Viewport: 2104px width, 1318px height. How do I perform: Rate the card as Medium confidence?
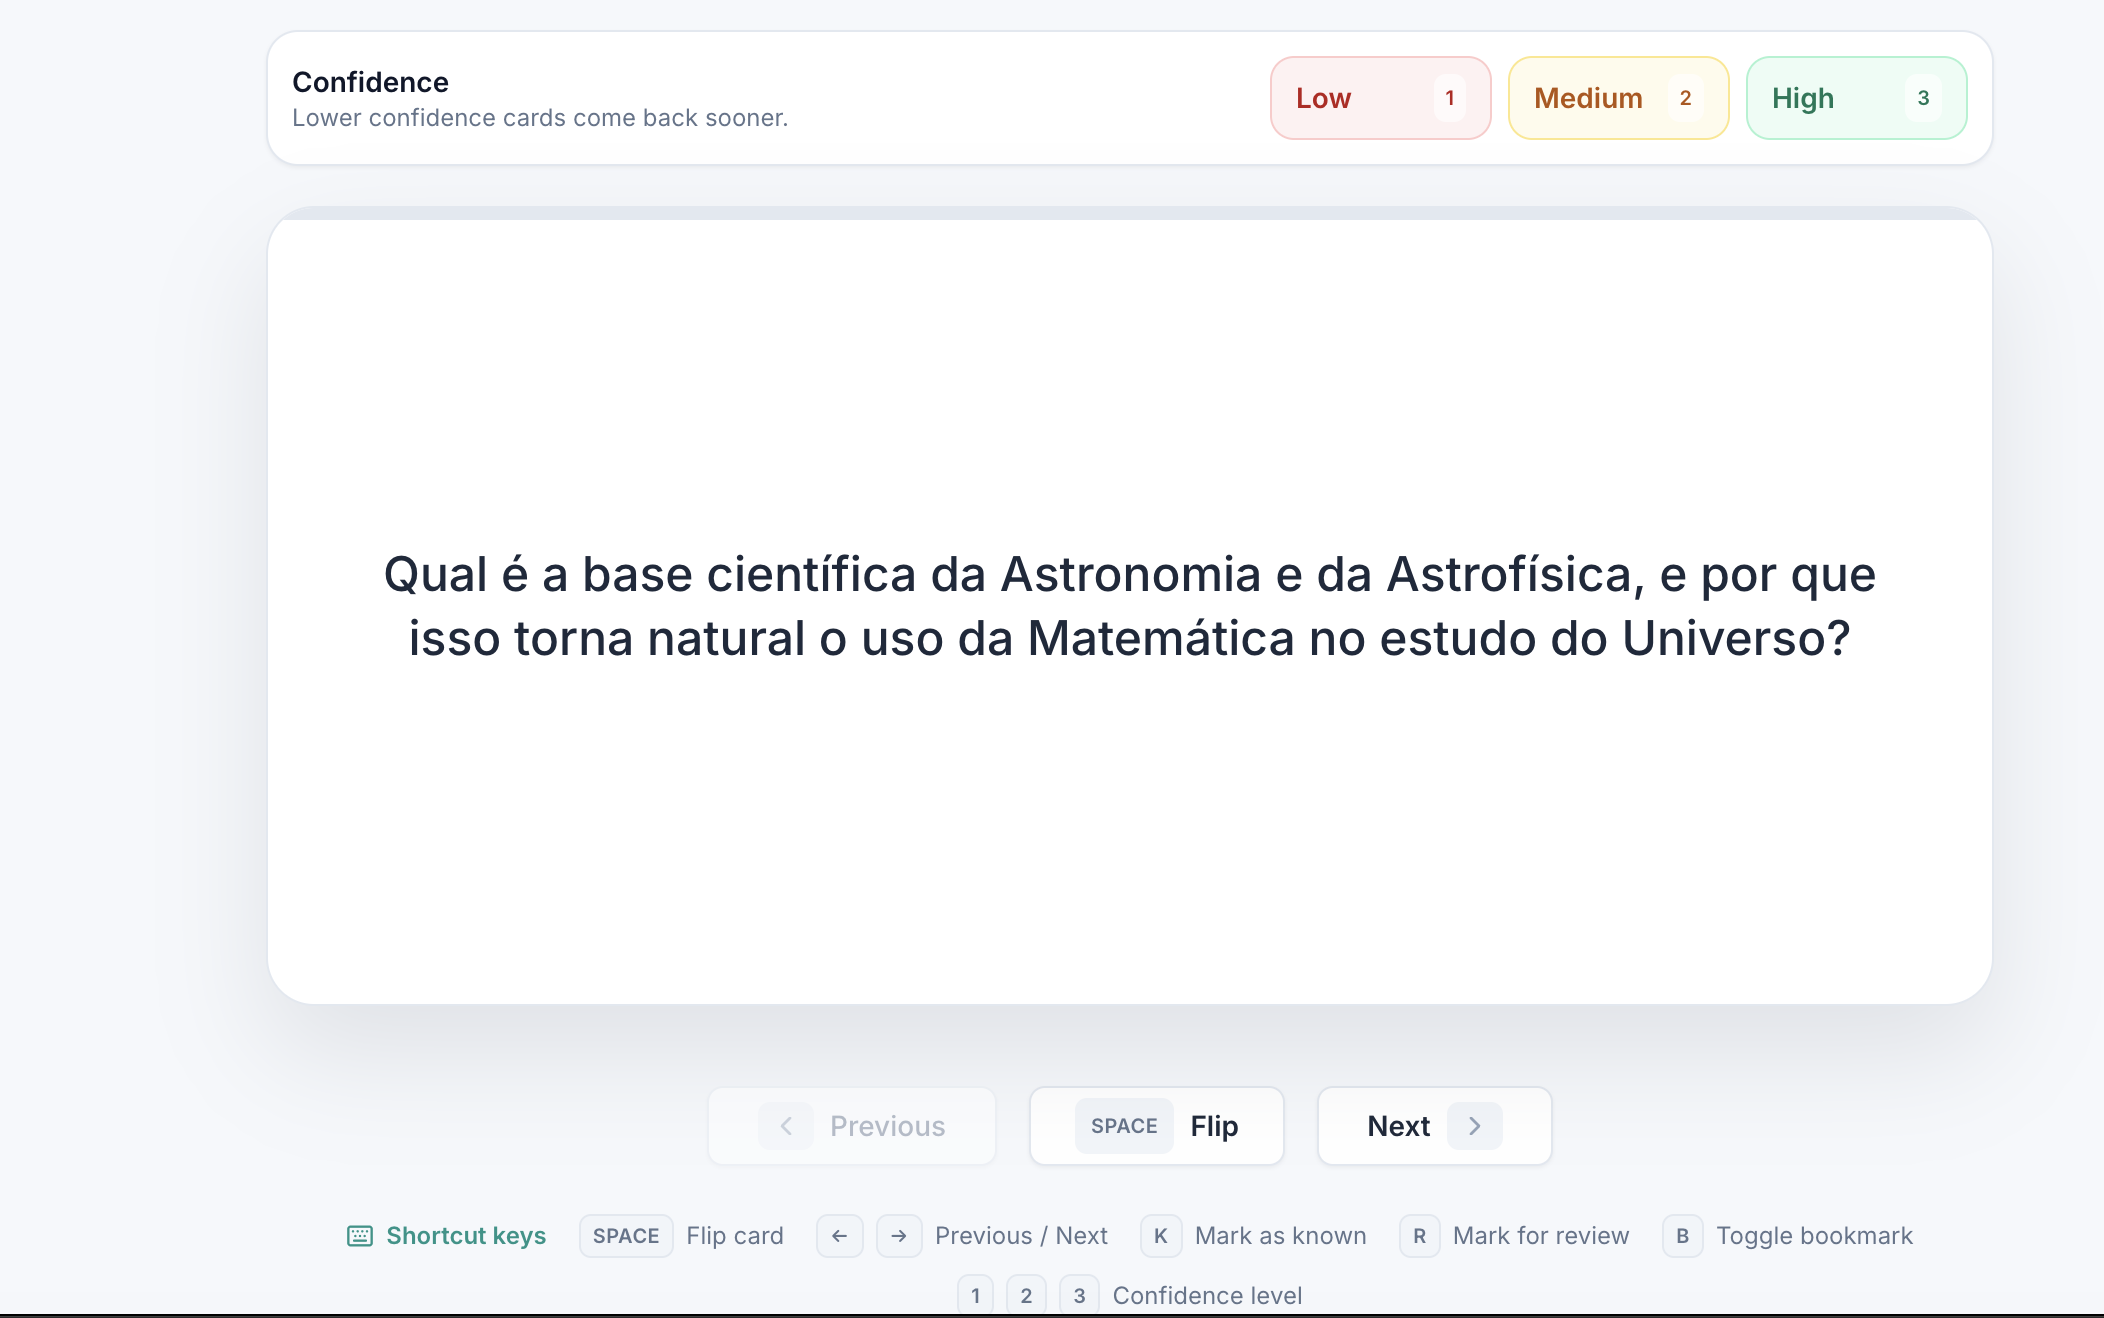(1618, 98)
